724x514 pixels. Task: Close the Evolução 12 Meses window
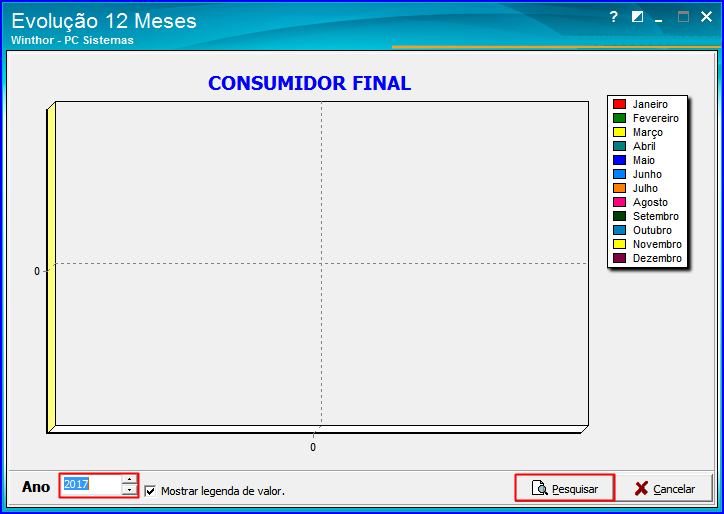[x=706, y=17]
